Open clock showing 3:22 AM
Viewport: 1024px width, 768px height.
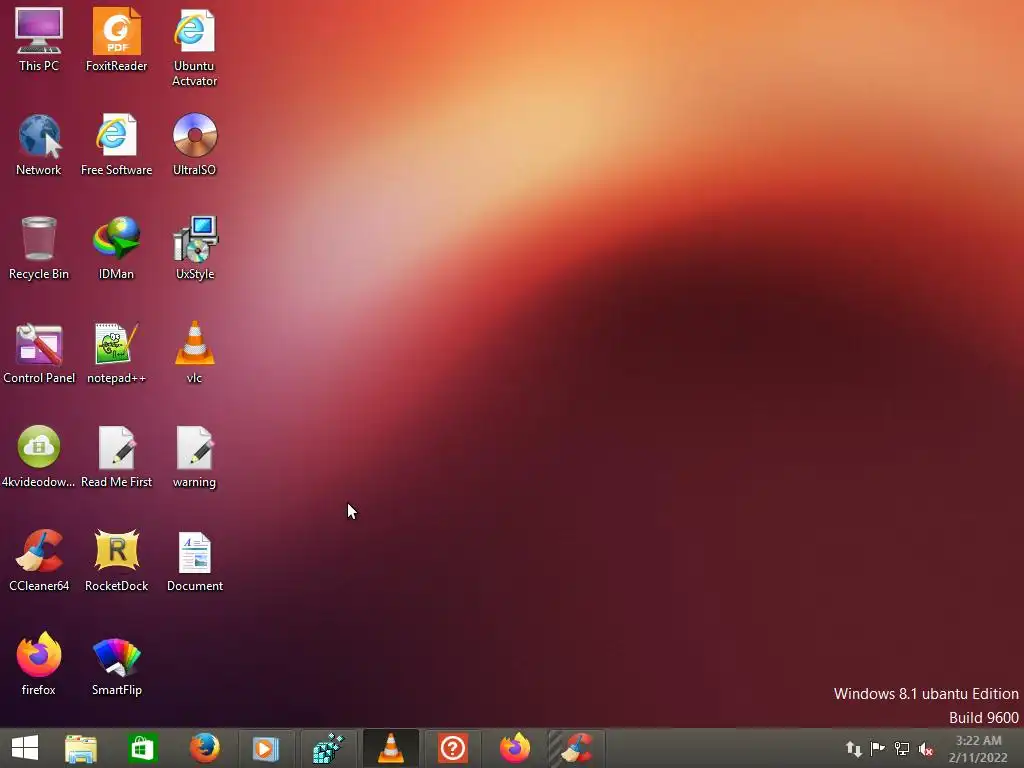[x=978, y=749]
